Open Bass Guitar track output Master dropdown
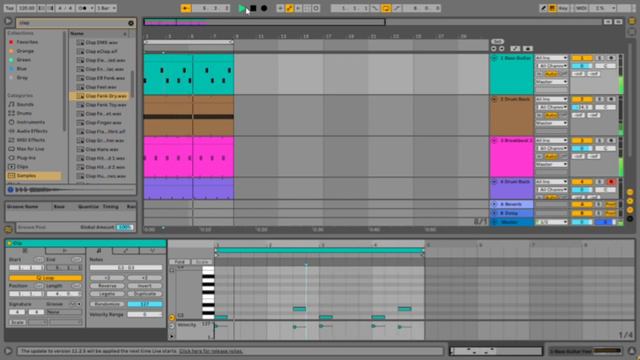The width and height of the screenshot is (640, 360). pyautogui.click(x=551, y=82)
